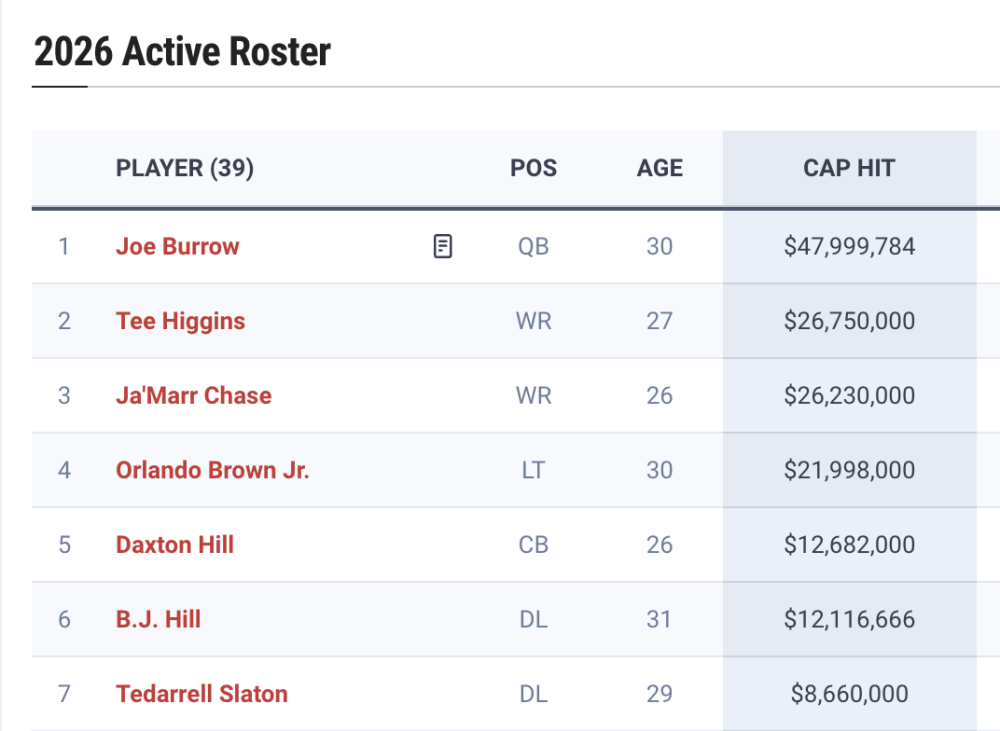
Task: Sort by the CAP HIT column header
Action: [x=849, y=168]
